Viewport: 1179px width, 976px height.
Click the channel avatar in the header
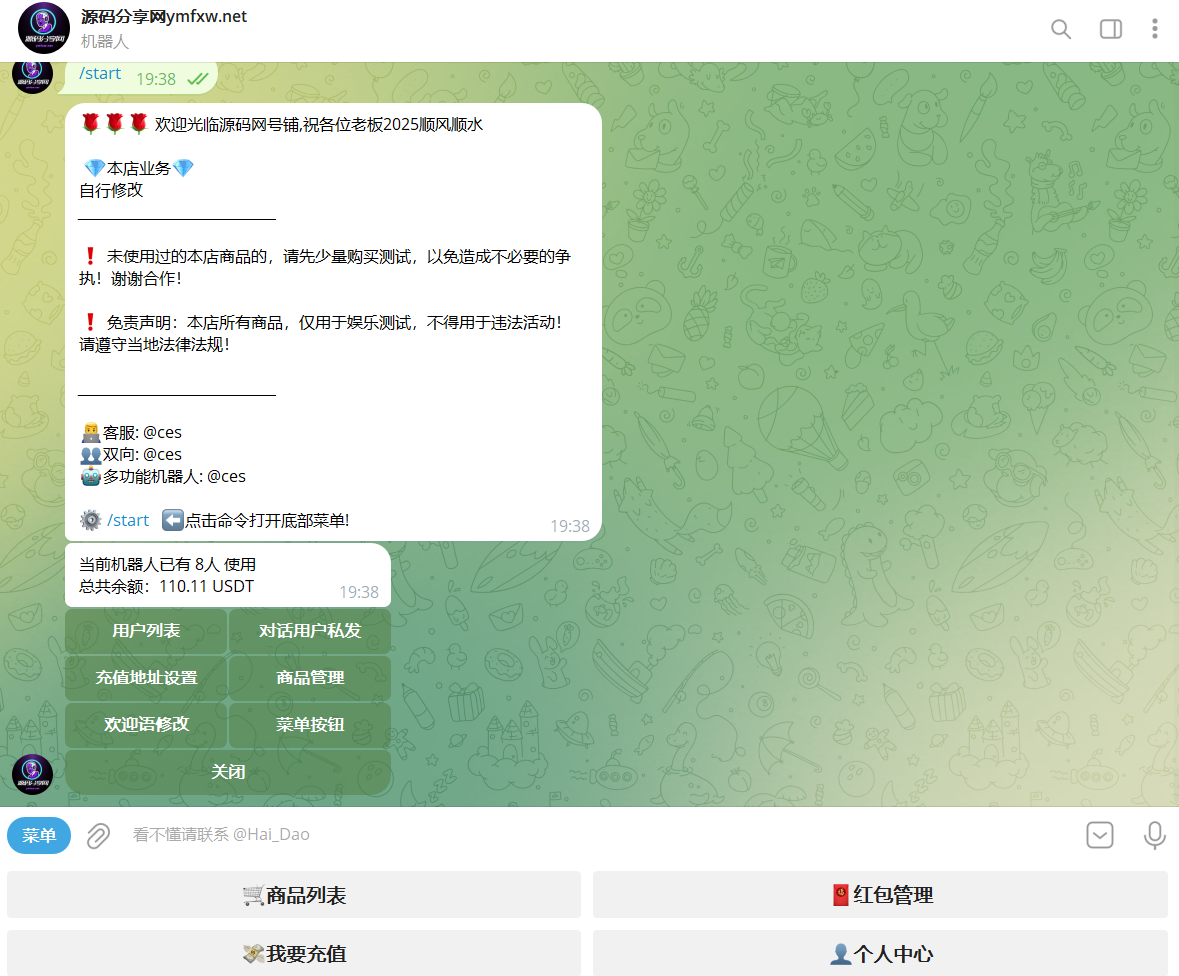44,28
